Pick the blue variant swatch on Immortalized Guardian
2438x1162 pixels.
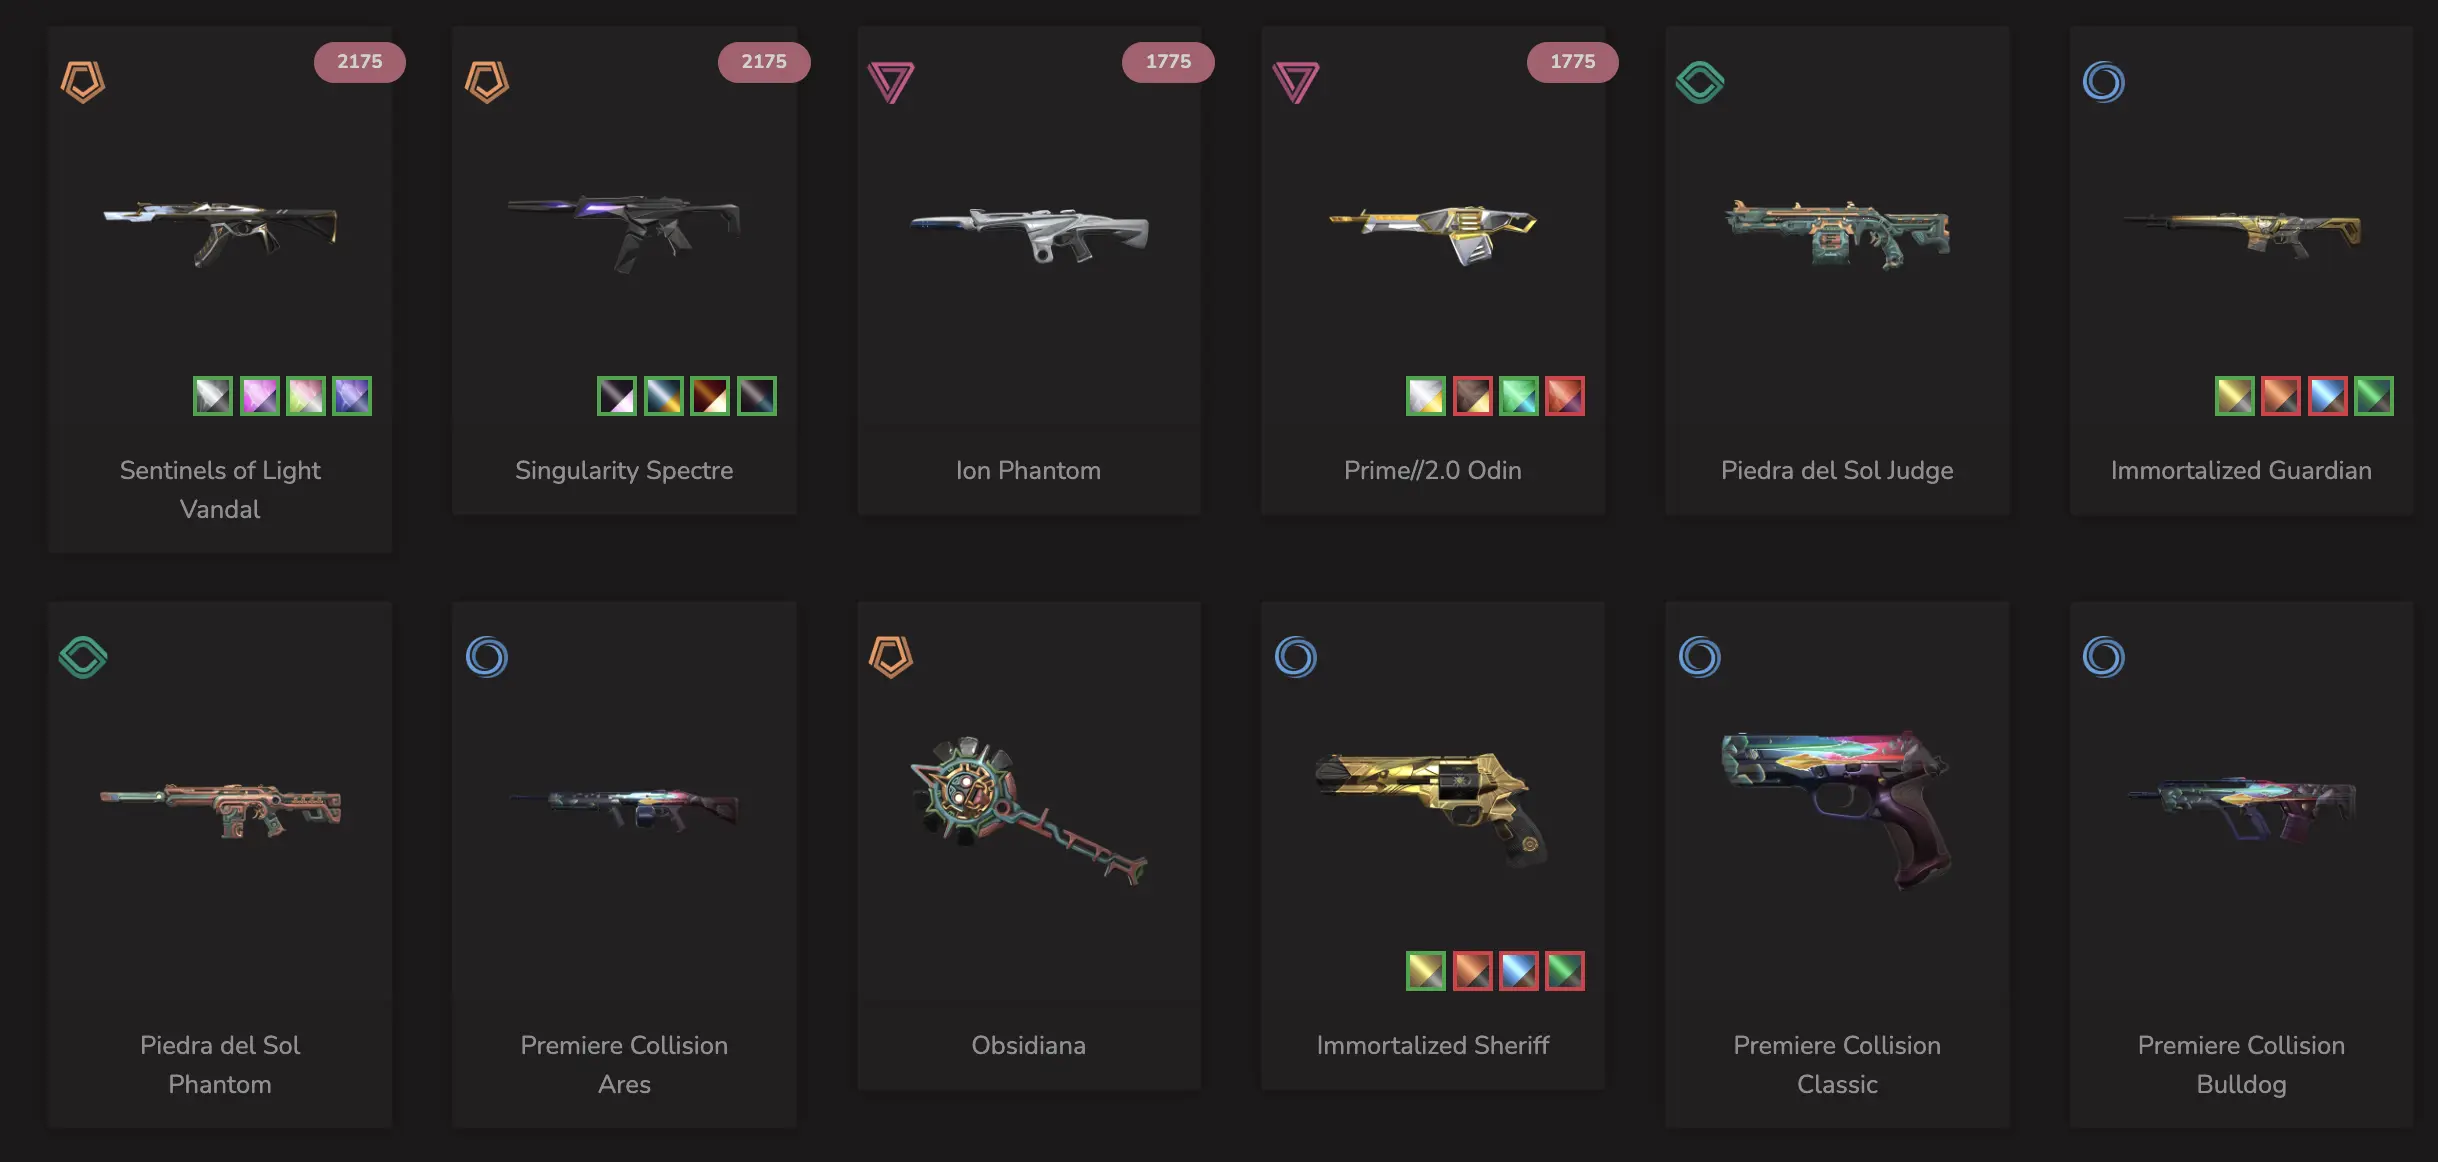point(2328,396)
